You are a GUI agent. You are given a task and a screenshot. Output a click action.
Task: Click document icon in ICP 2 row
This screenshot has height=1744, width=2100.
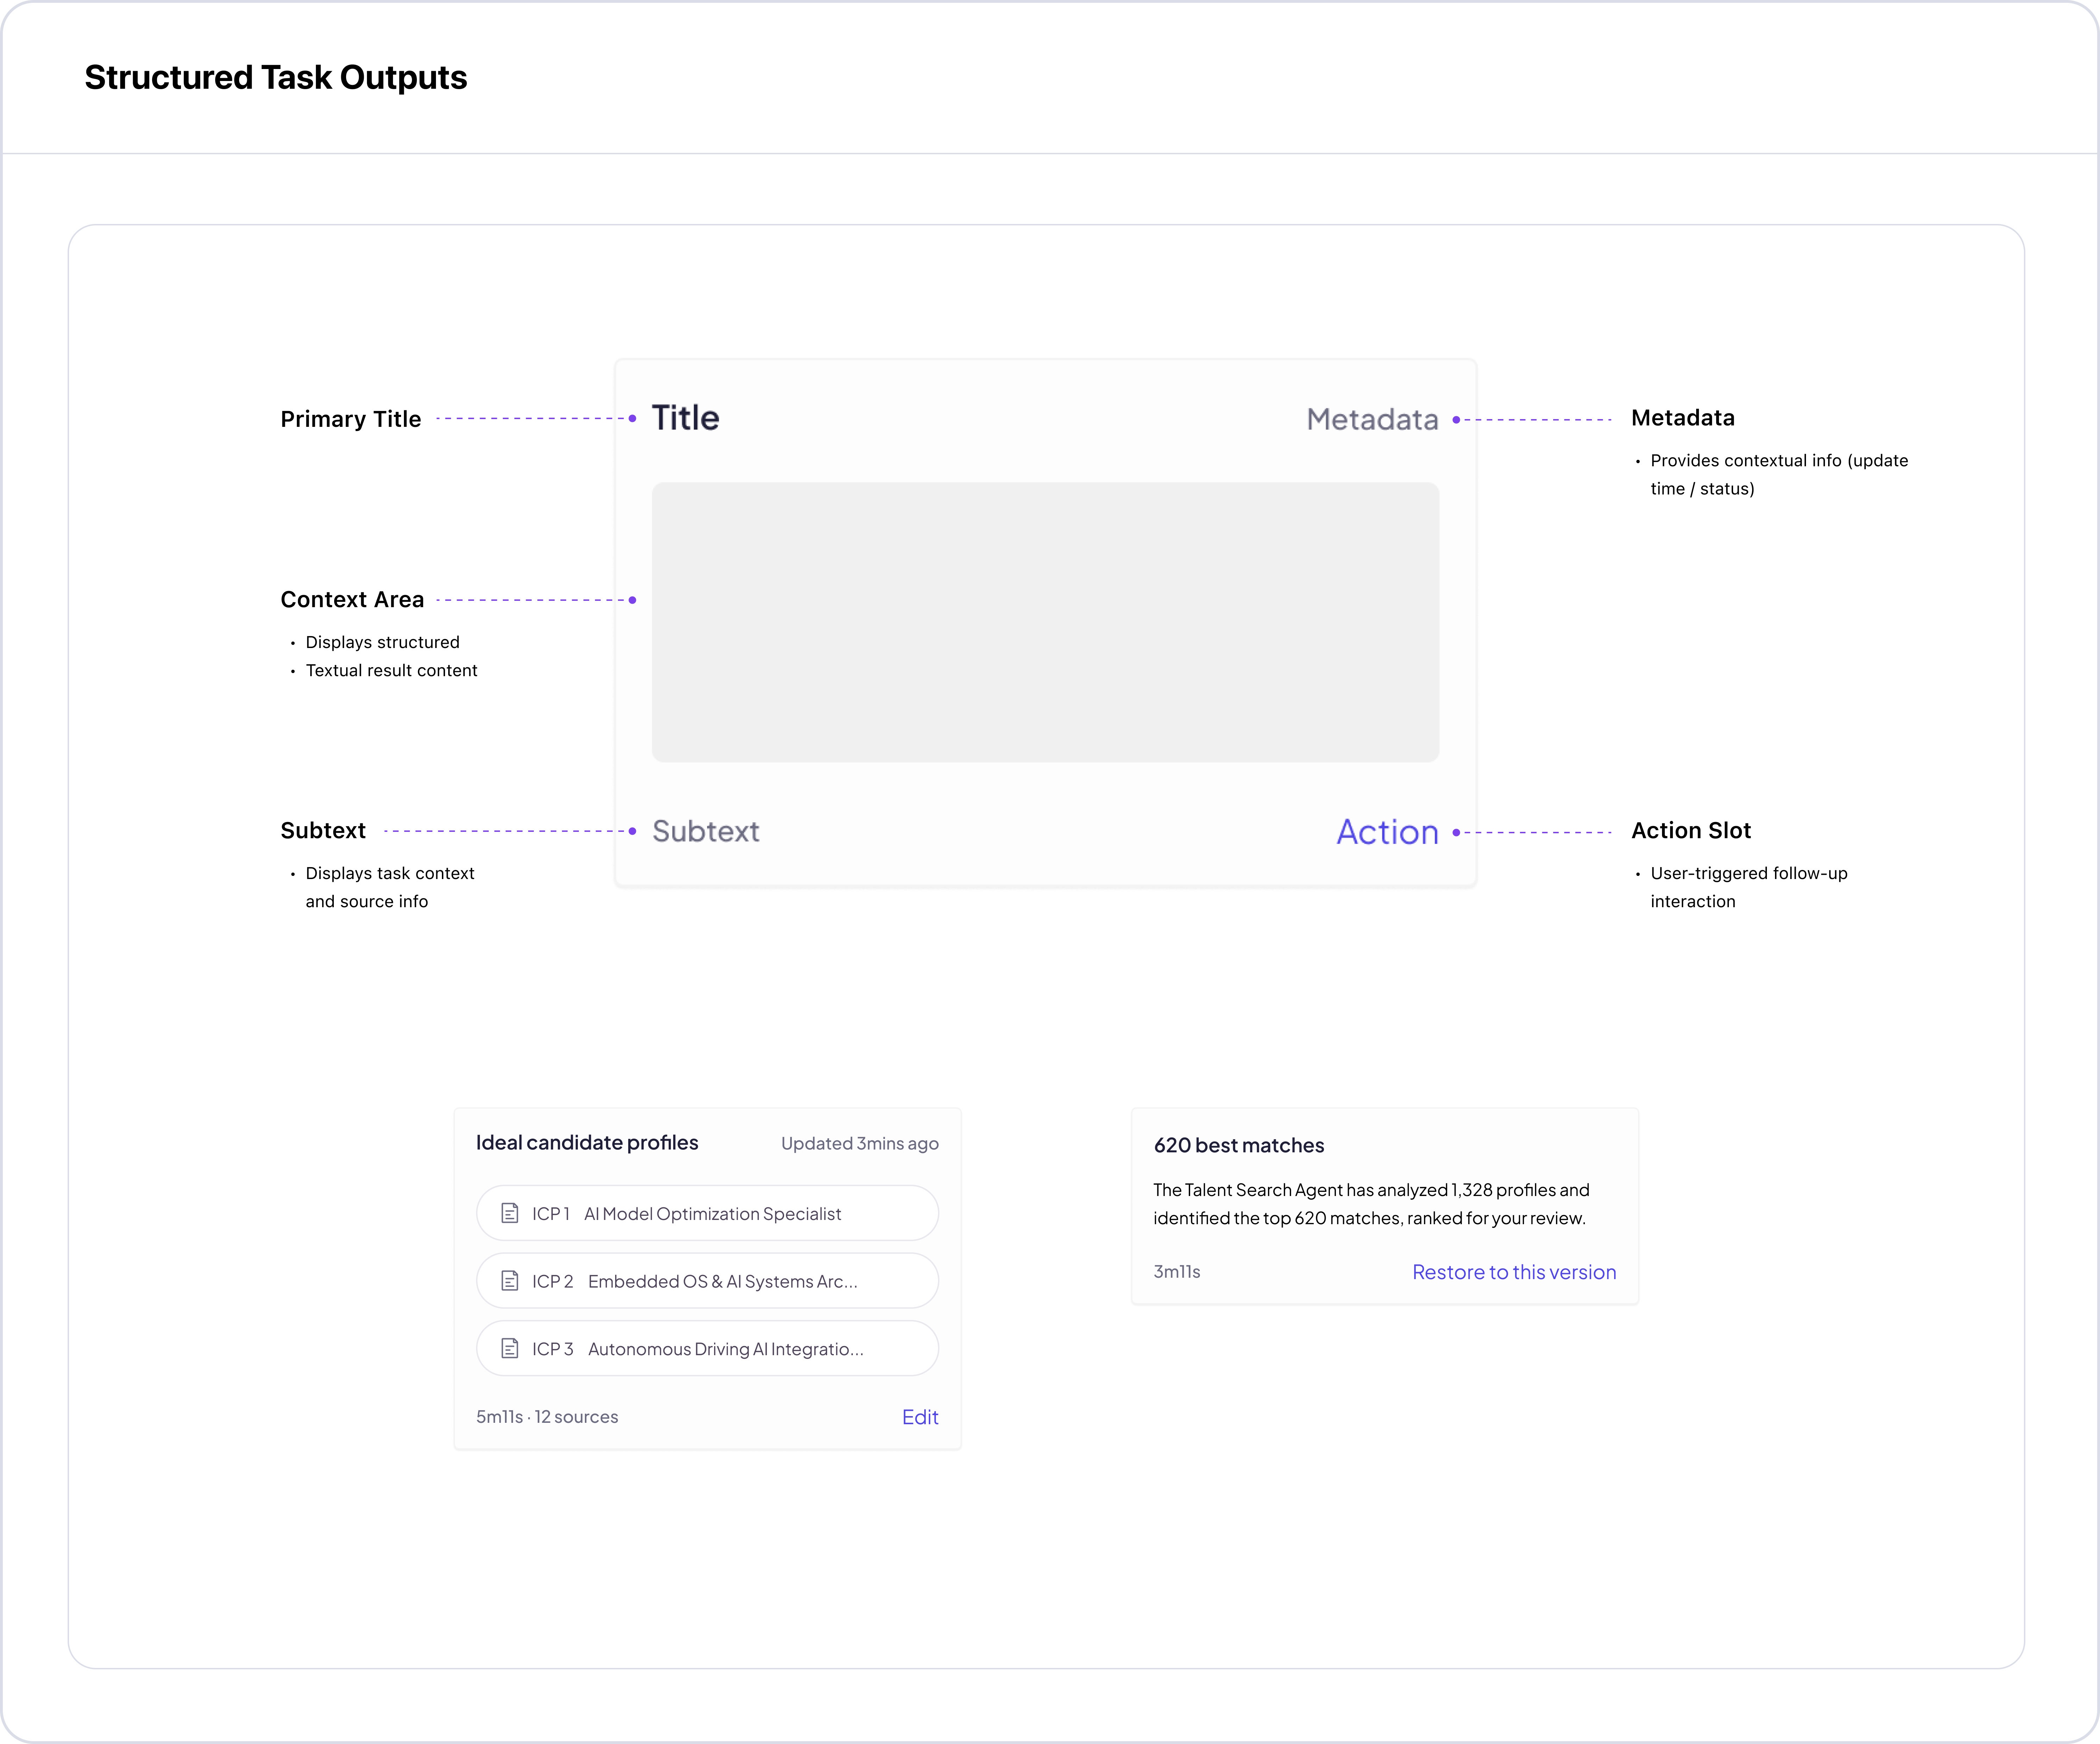click(509, 1281)
